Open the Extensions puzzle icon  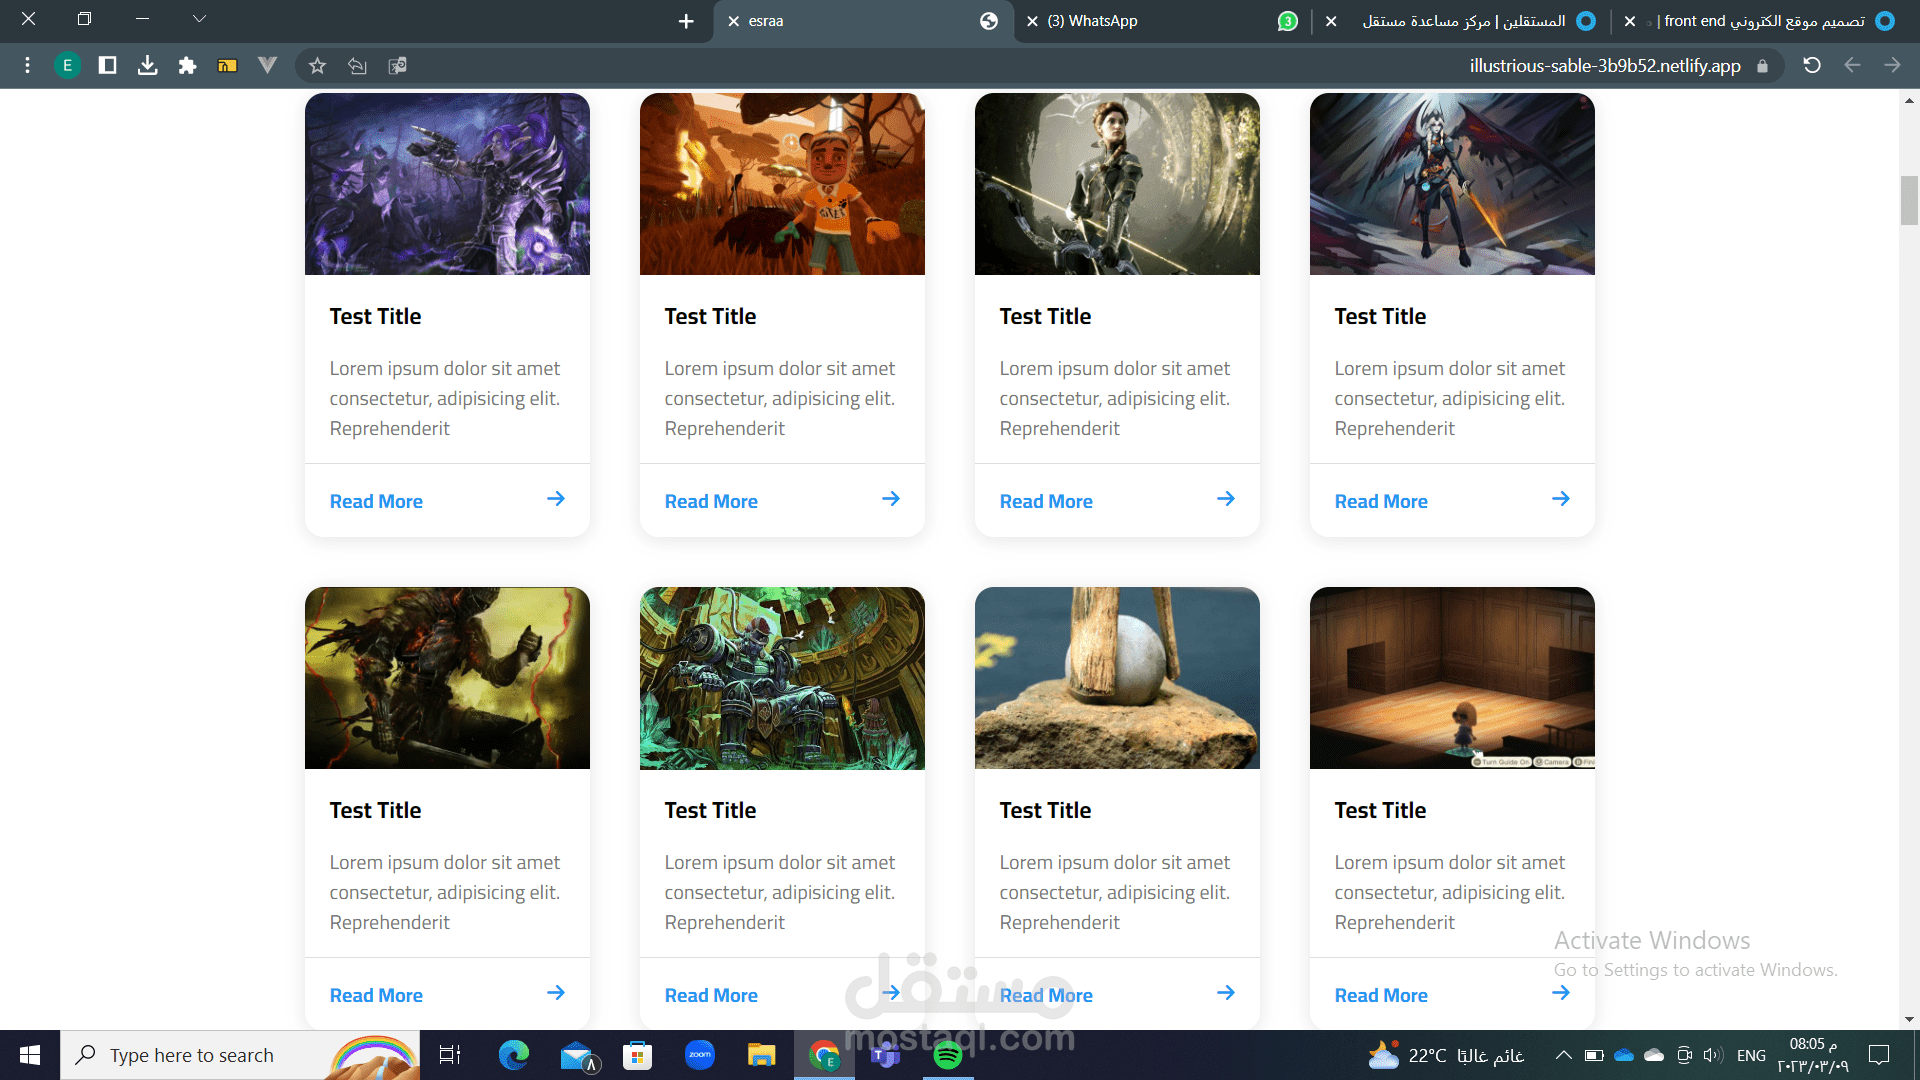pos(187,66)
